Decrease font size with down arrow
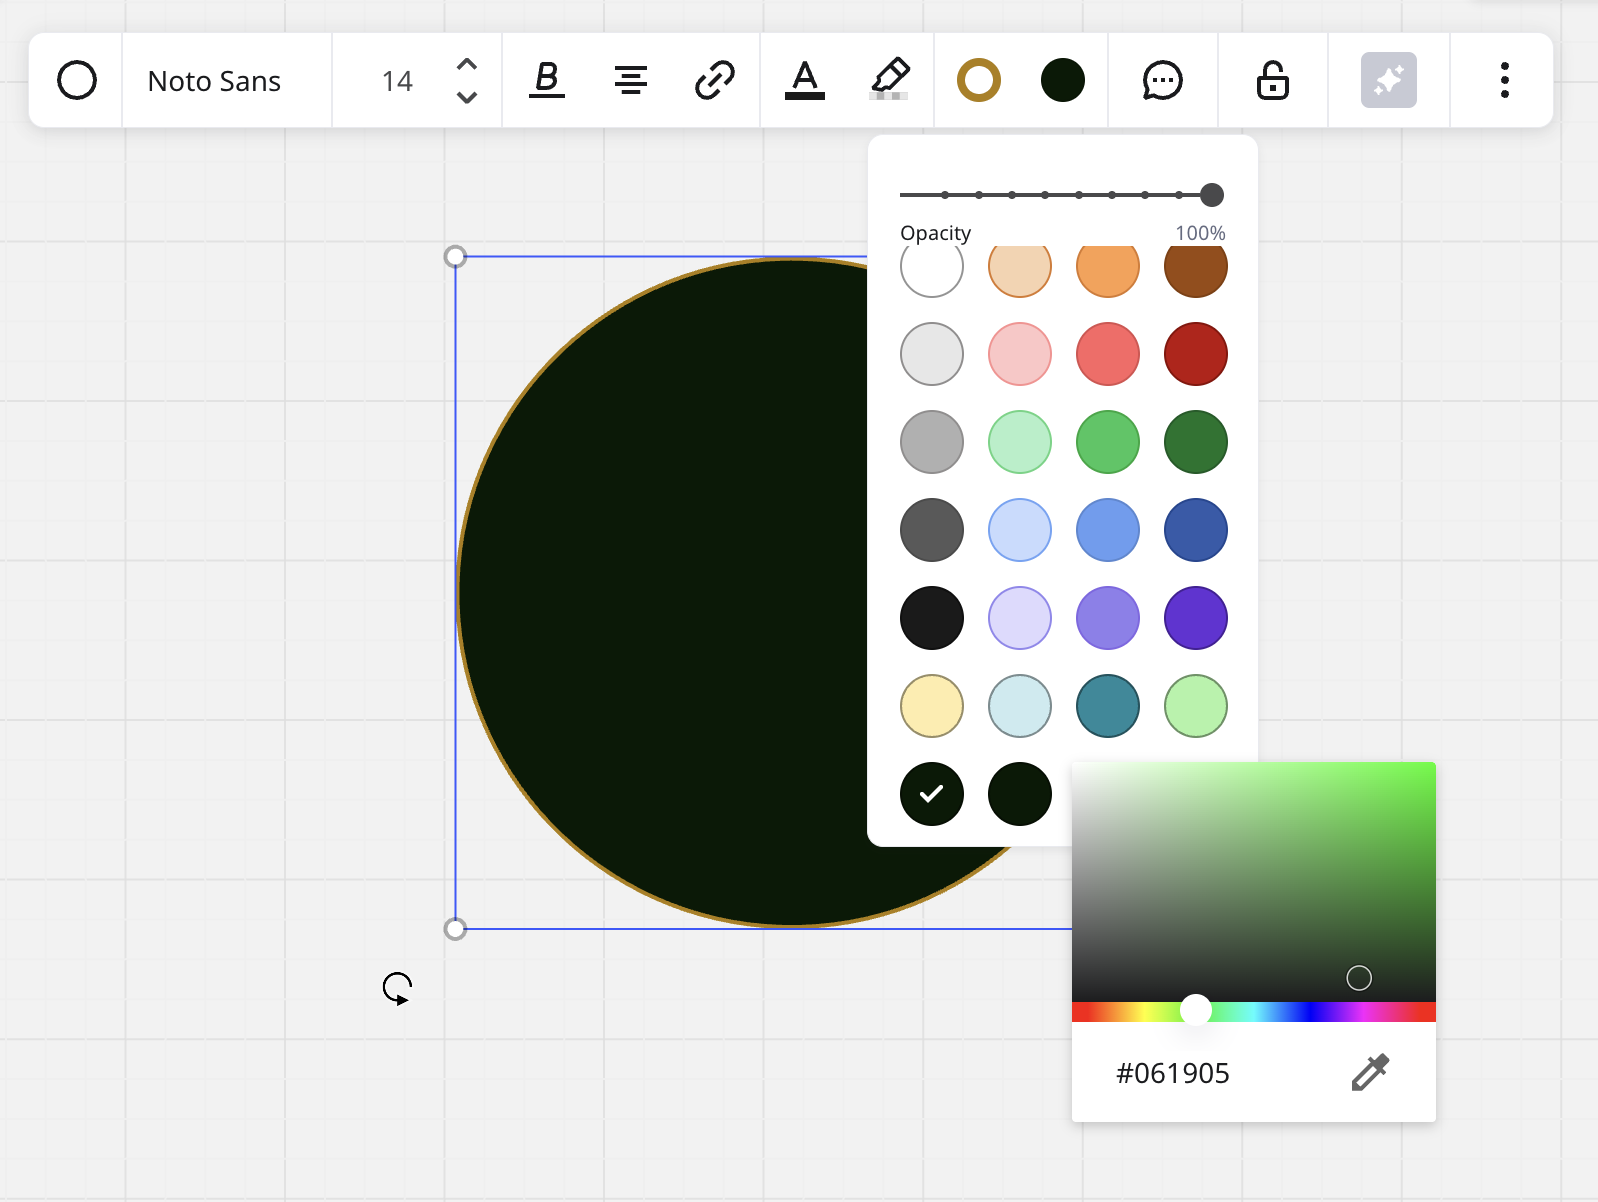The height and width of the screenshot is (1202, 1598). 466,97
